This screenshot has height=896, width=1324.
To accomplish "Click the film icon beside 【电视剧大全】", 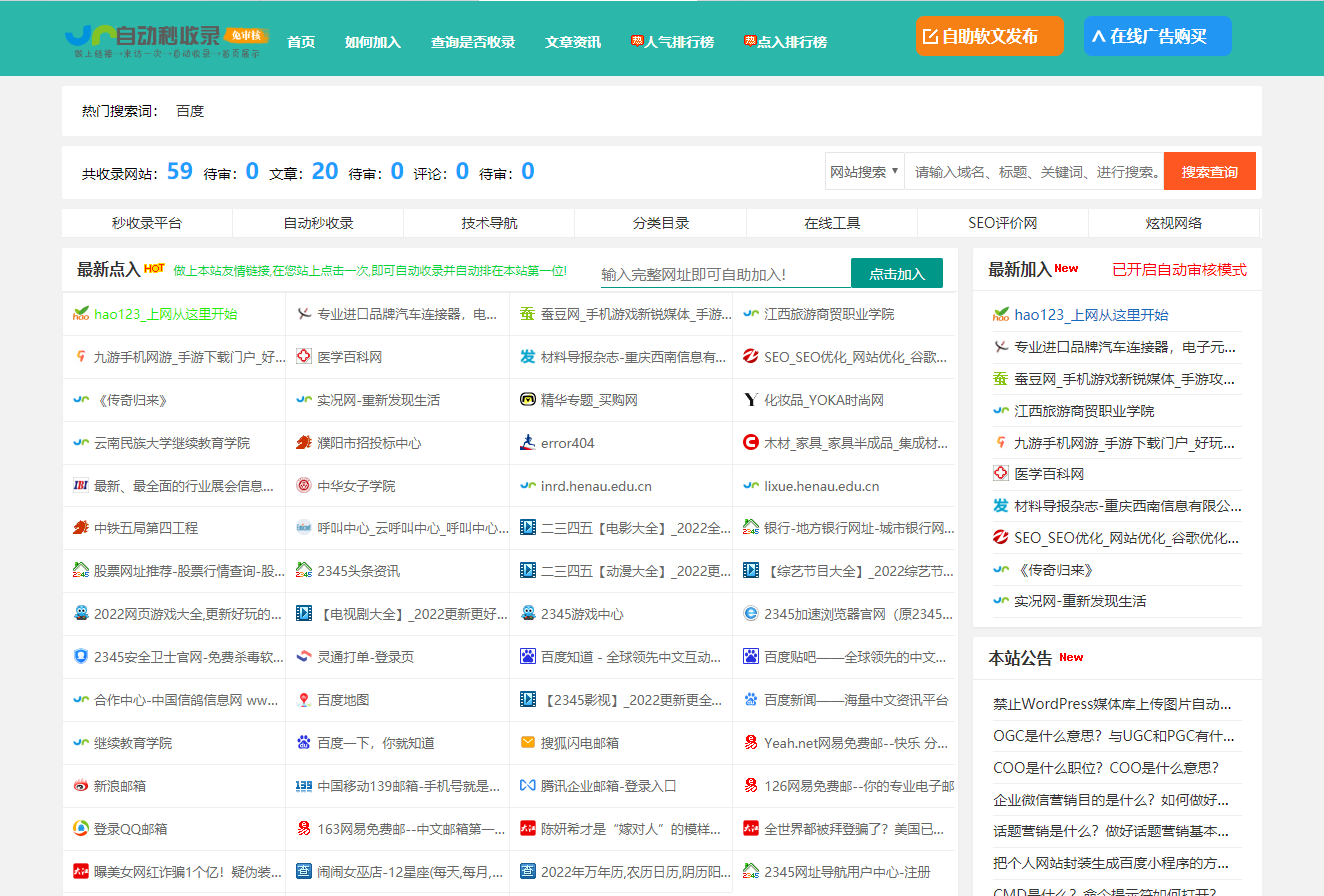I will 304,615.
